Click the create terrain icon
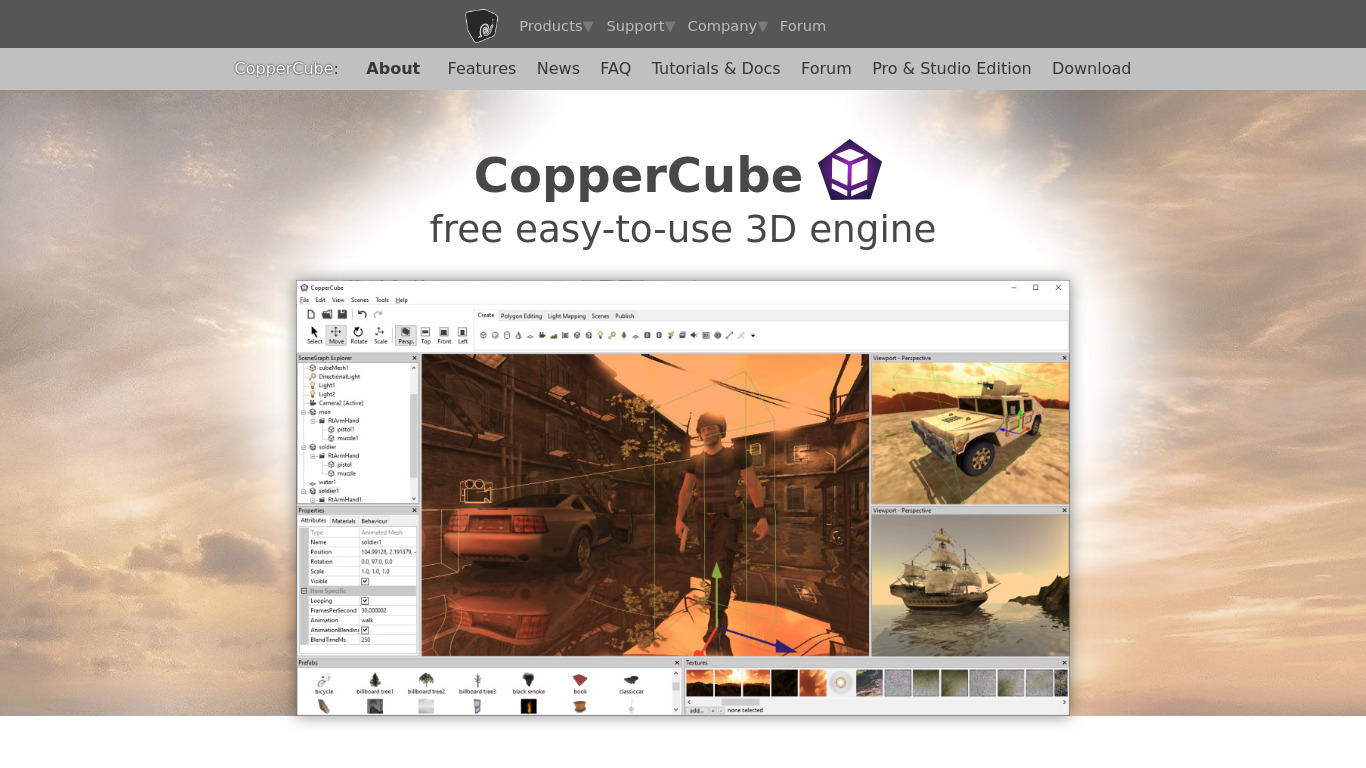 553,335
